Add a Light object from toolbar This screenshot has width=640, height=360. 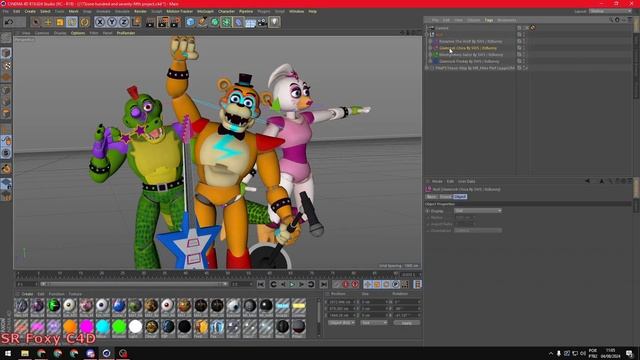274,22
